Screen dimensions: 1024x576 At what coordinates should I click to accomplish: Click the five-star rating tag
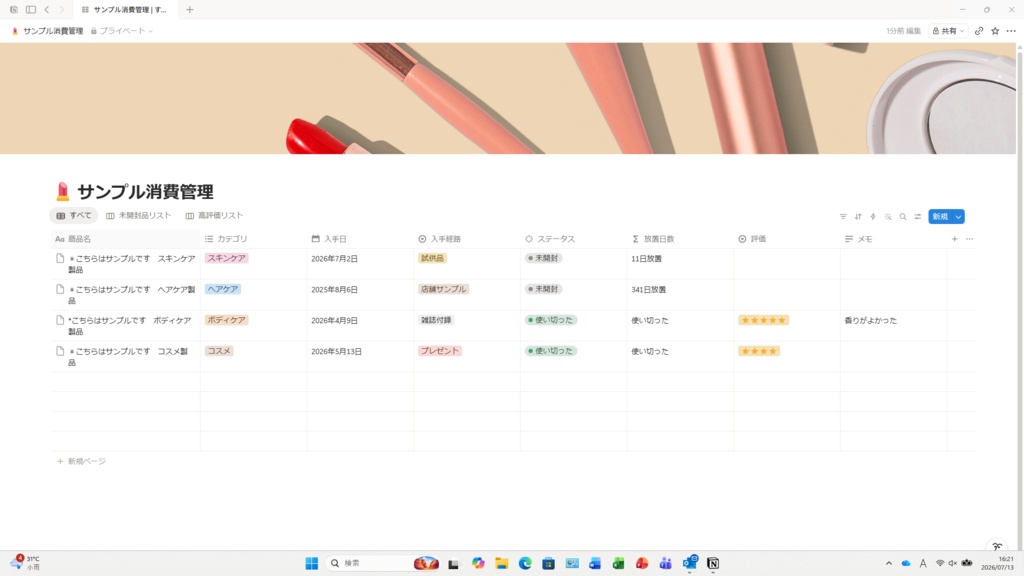tap(763, 320)
